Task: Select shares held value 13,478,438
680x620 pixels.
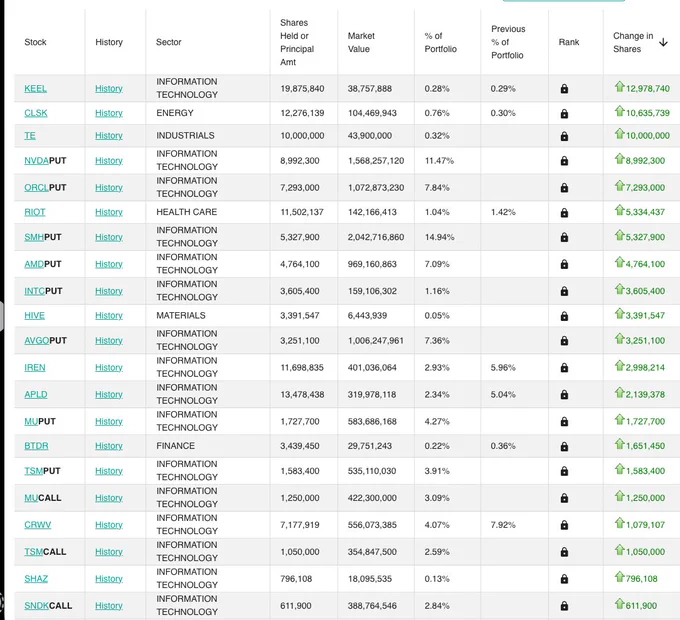Action: (302, 394)
